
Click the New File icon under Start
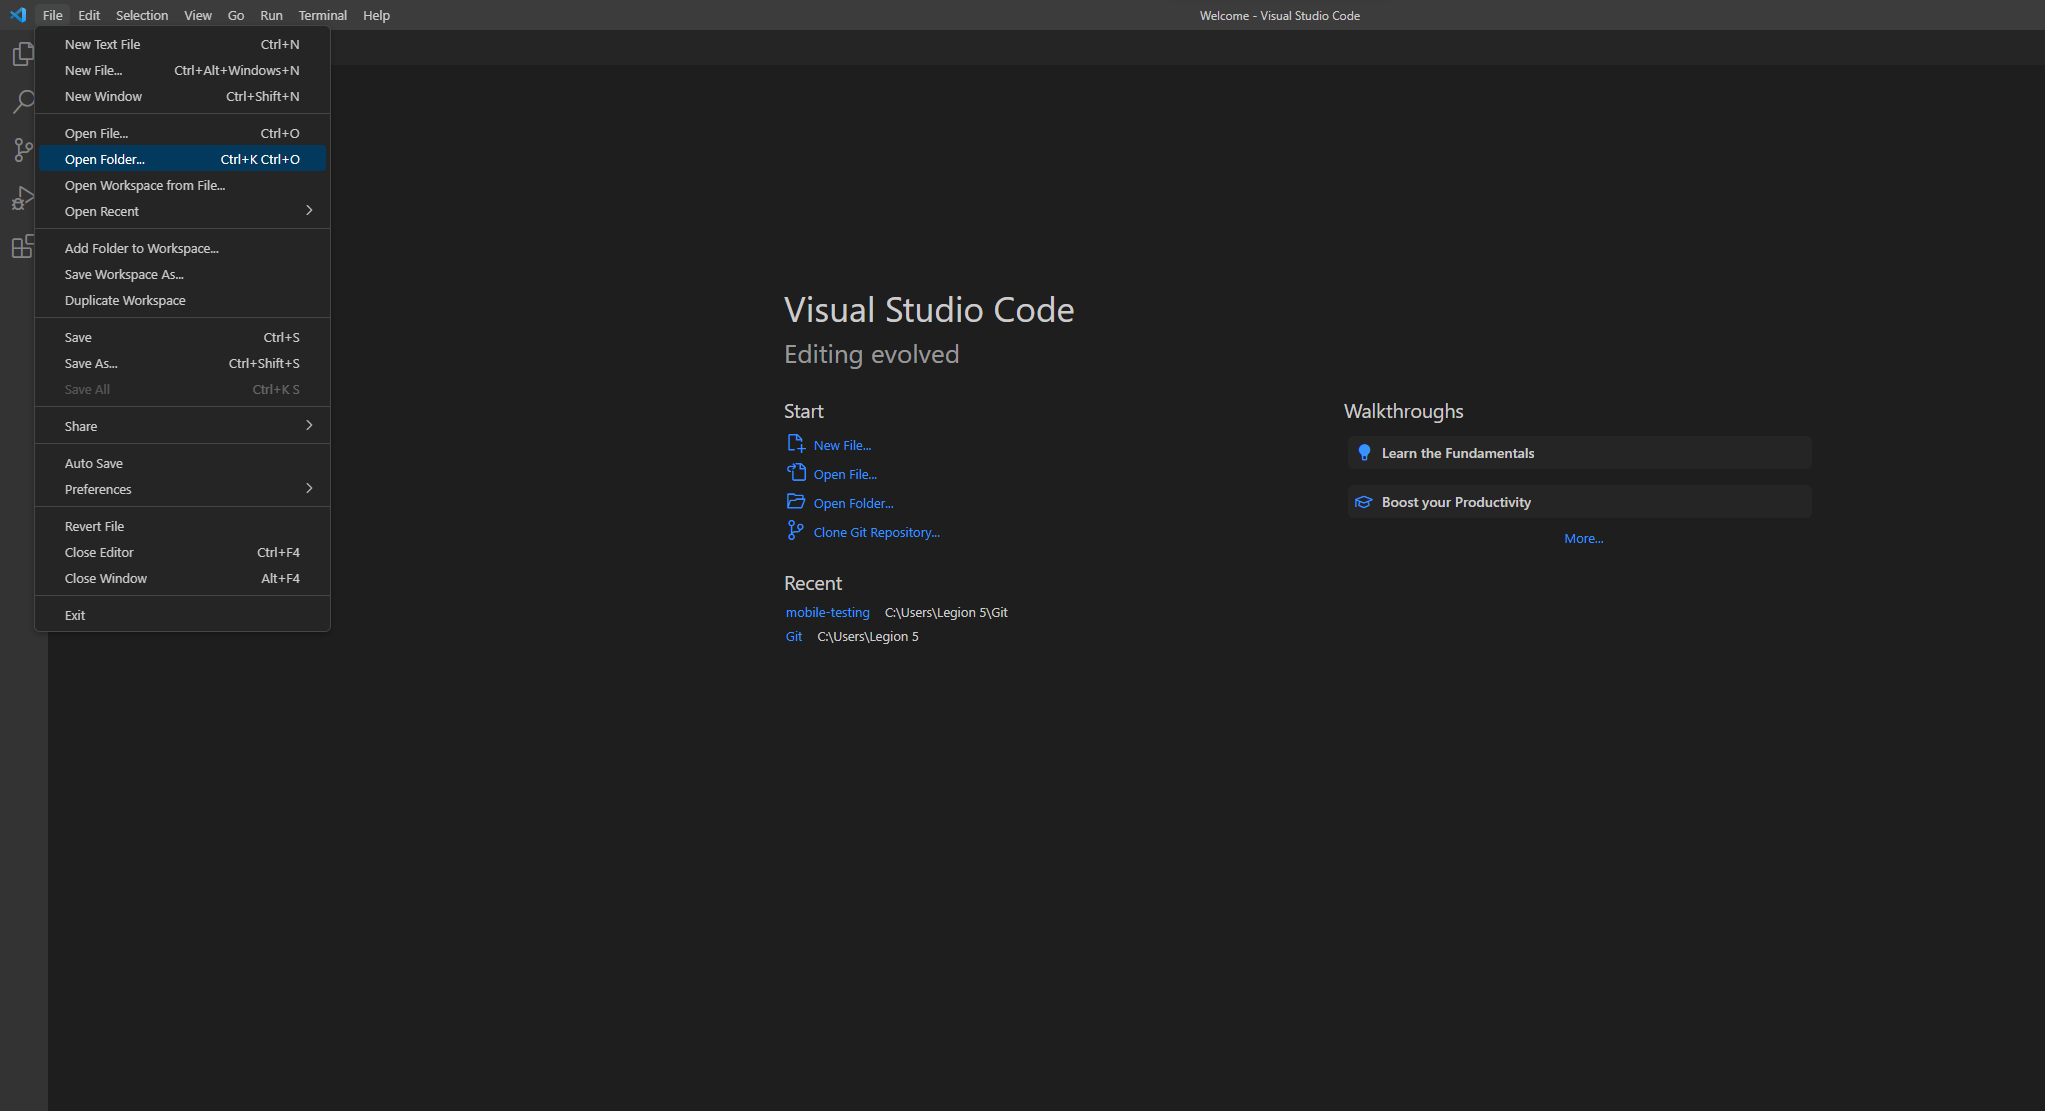tap(794, 442)
